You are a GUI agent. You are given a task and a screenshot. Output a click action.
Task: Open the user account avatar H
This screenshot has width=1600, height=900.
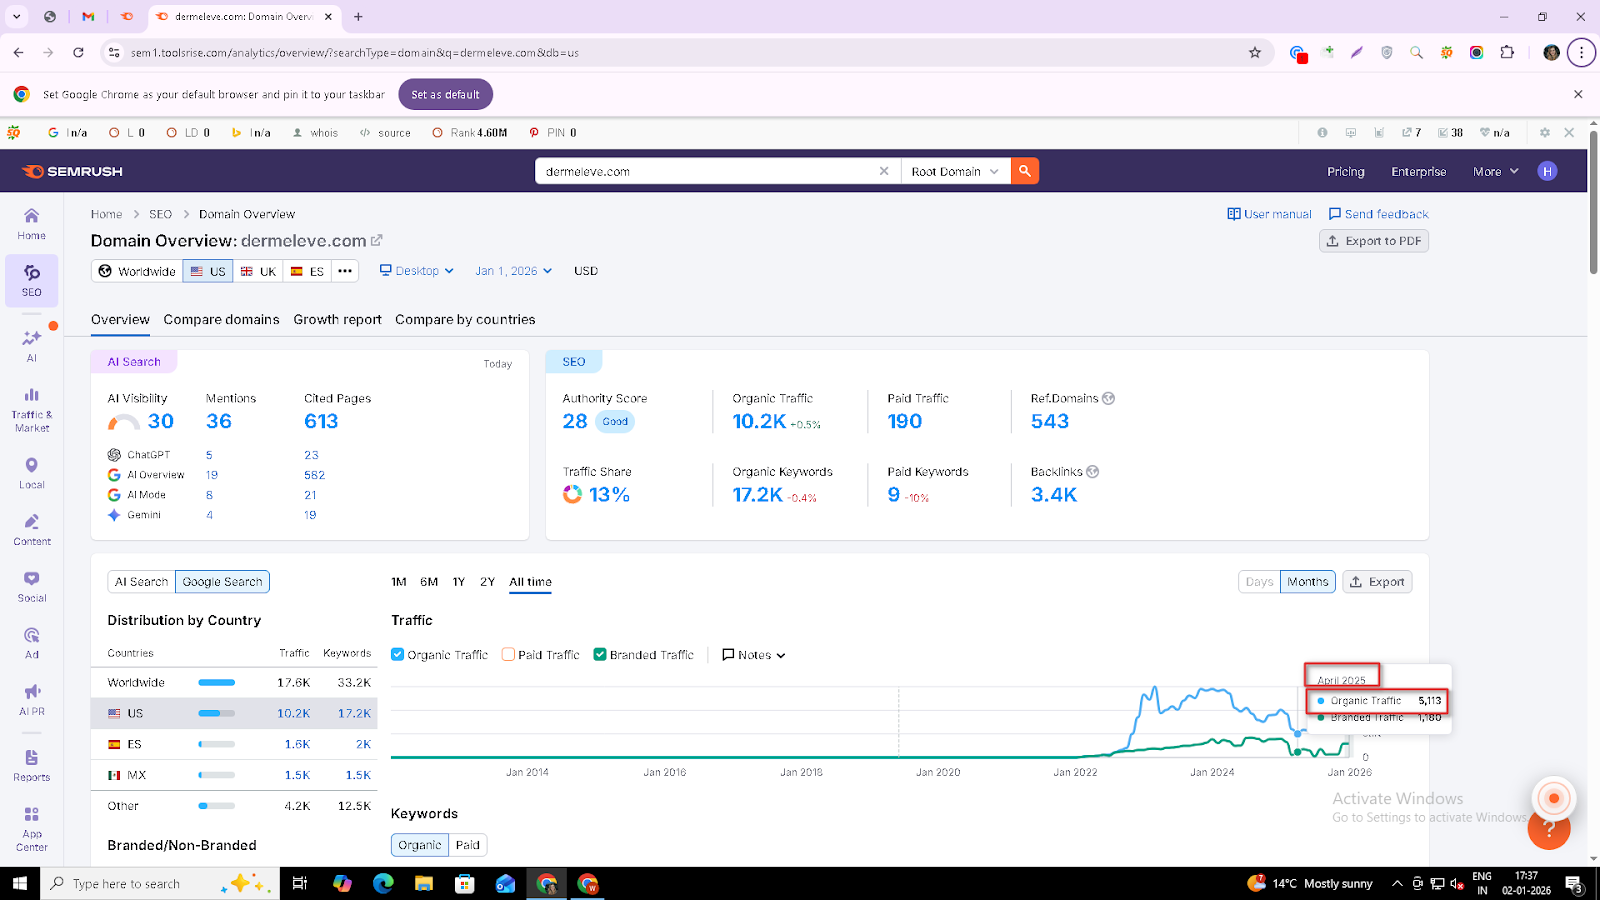(x=1547, y=171)
